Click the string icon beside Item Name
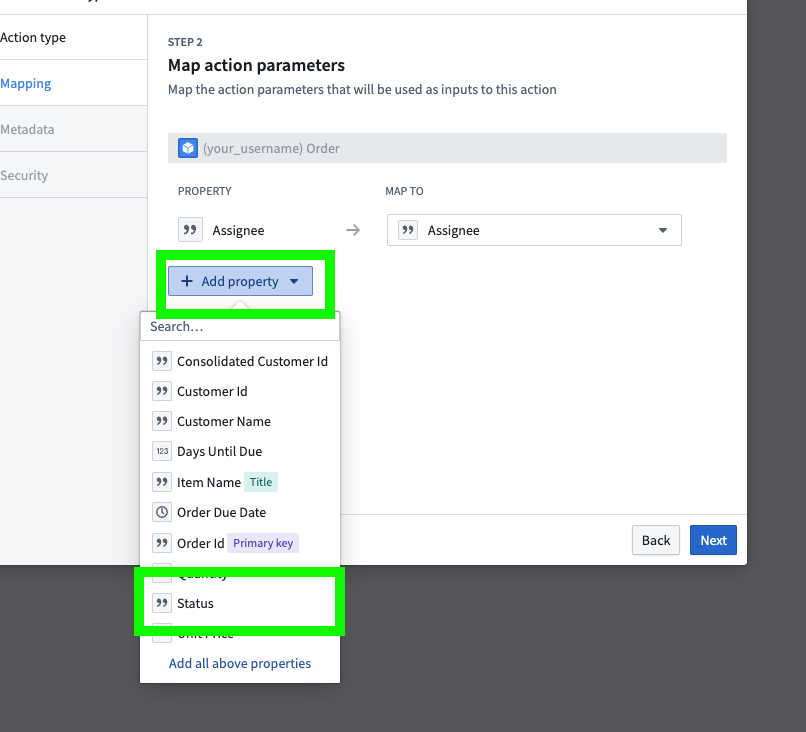The image size is (806, 732). click(x=162, y=481)
